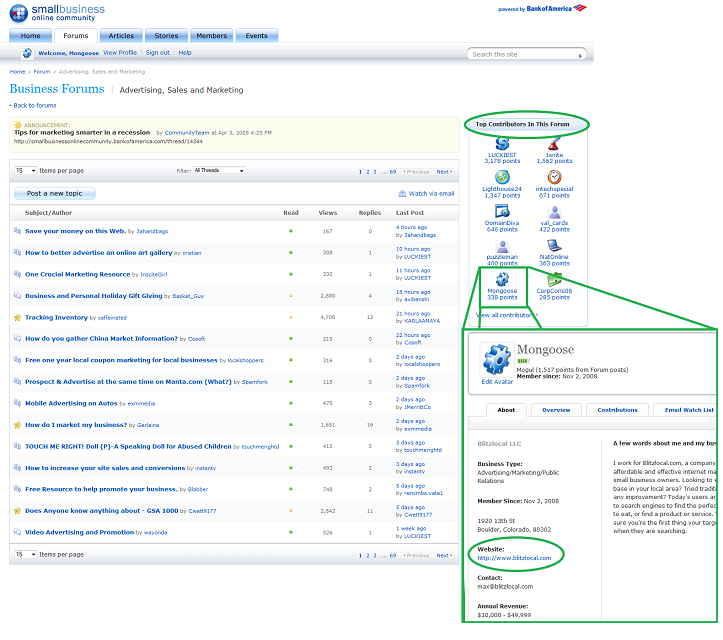Click Mongoose gear avatar in contributors

(502, 279)
